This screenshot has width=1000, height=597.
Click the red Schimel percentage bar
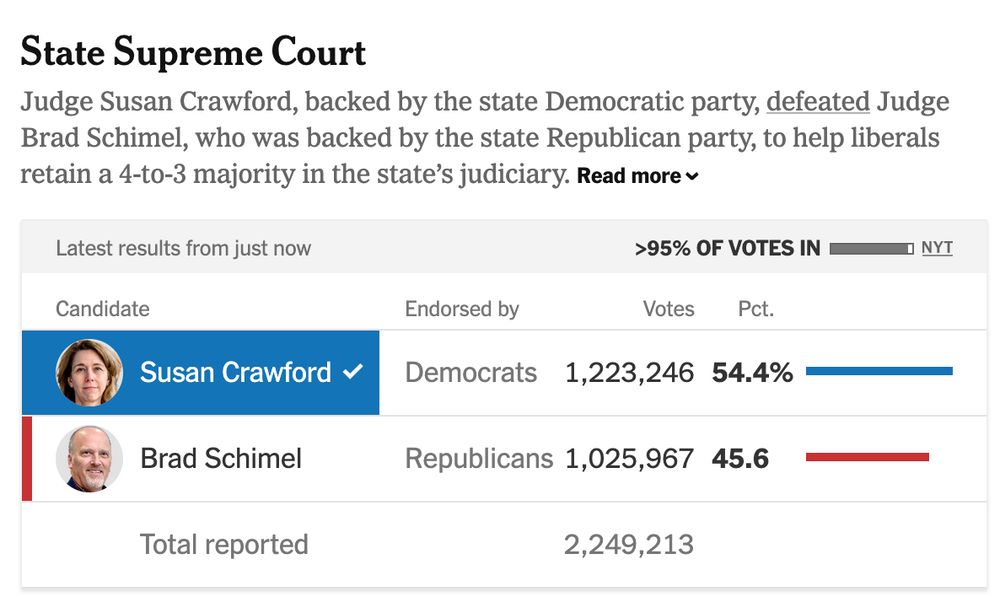(867, 457)
